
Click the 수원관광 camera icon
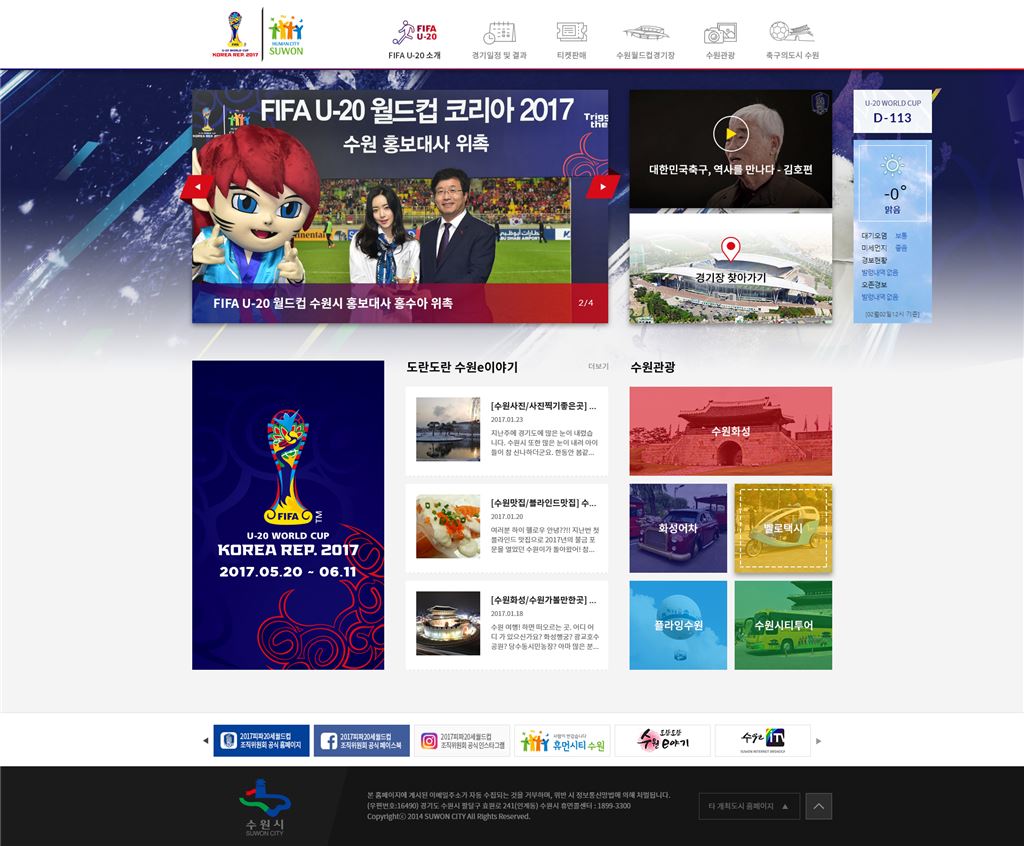click(720, 33)
